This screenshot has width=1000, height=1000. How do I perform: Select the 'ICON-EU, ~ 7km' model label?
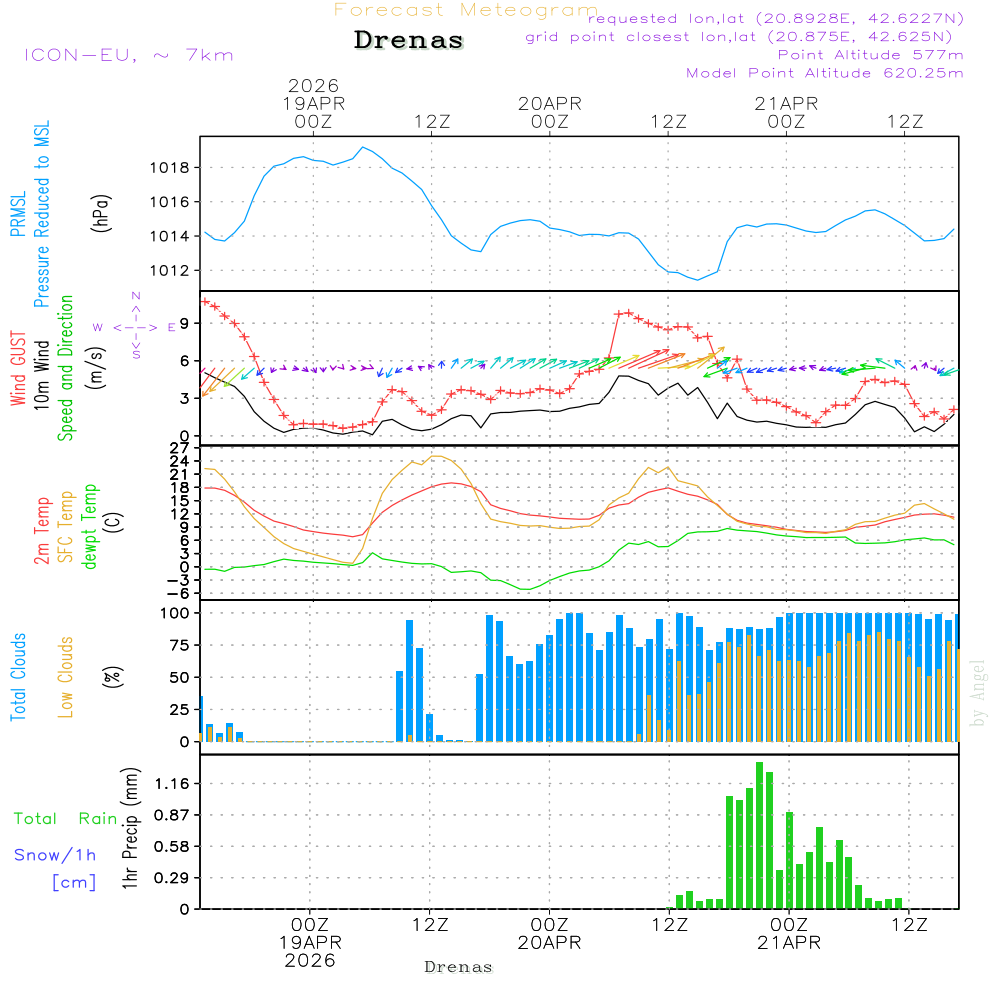128,55
